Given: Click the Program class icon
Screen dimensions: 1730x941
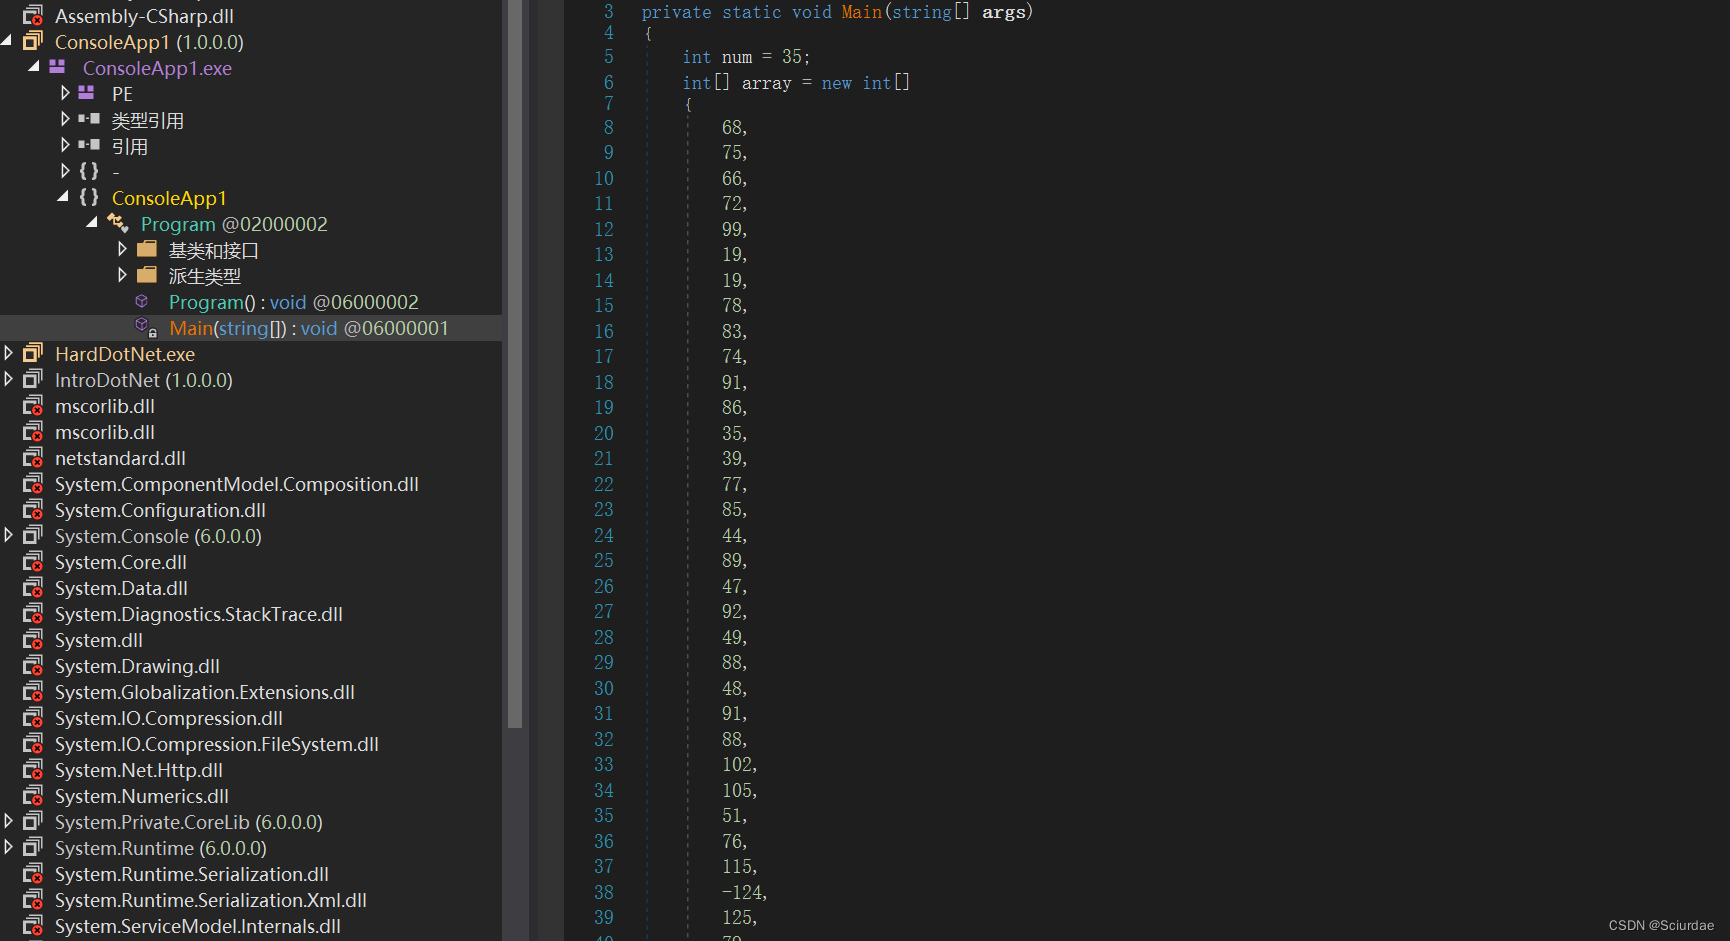Looking at the screenshot, I should pyautogui.click(x=118, y=223).
